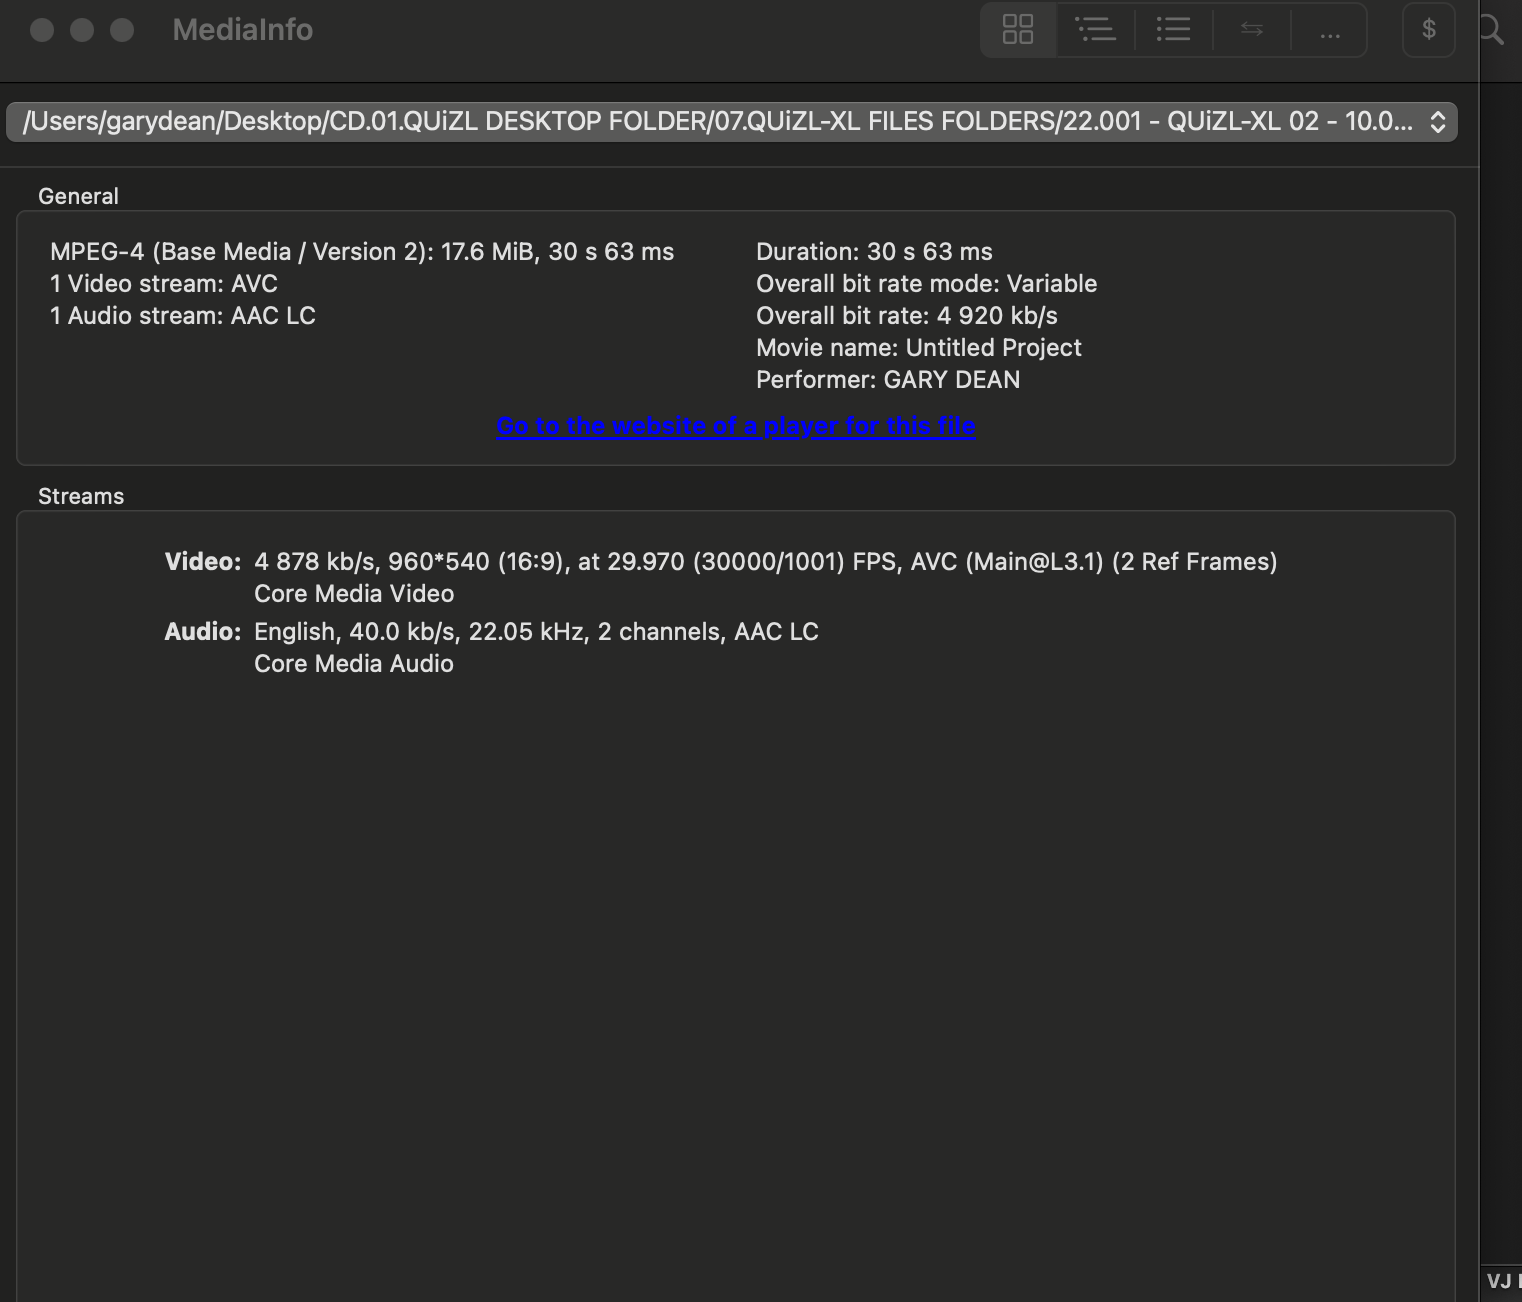The width and height of the screenshot is (1522, 1302).
Task: Click the search magnifier icon
Action: coord(1491,30)
